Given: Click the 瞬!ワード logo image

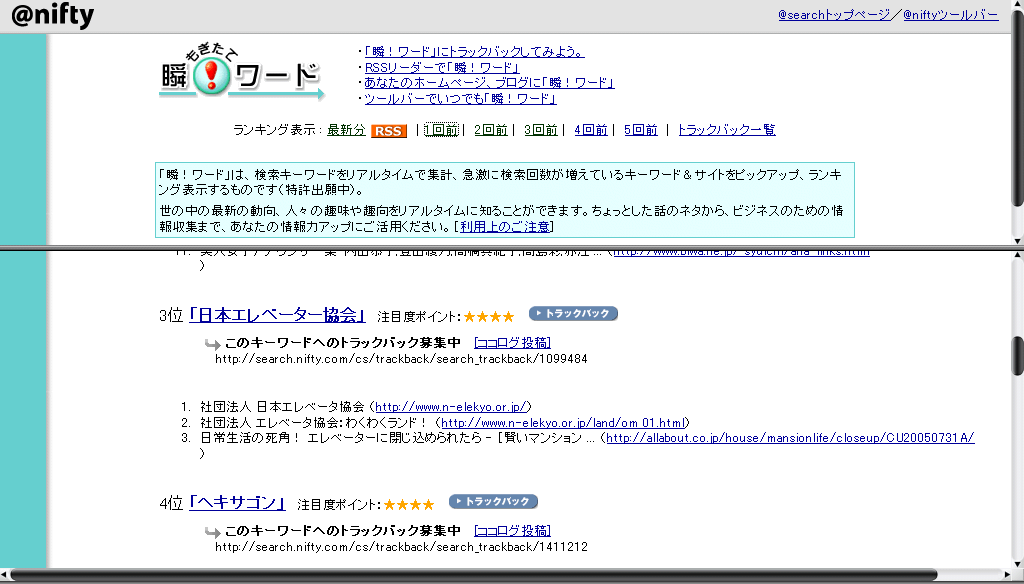Looking at the screenshot, I should point(242,73).
